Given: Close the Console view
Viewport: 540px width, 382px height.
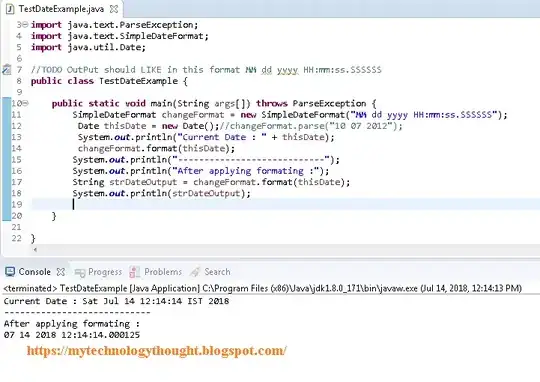Looking at the screenshot, I should pos(61,272).
